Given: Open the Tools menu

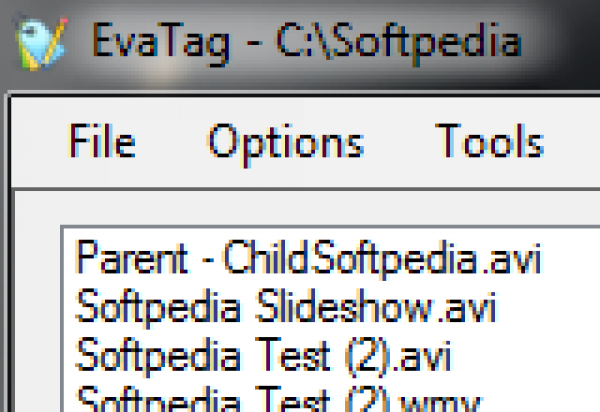Looking at the screenshot, I should (489, 141).
